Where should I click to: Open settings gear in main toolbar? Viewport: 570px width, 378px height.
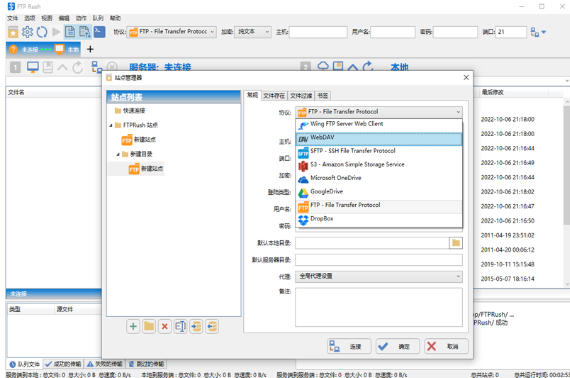pyautogui.click(x=27, y=32)
